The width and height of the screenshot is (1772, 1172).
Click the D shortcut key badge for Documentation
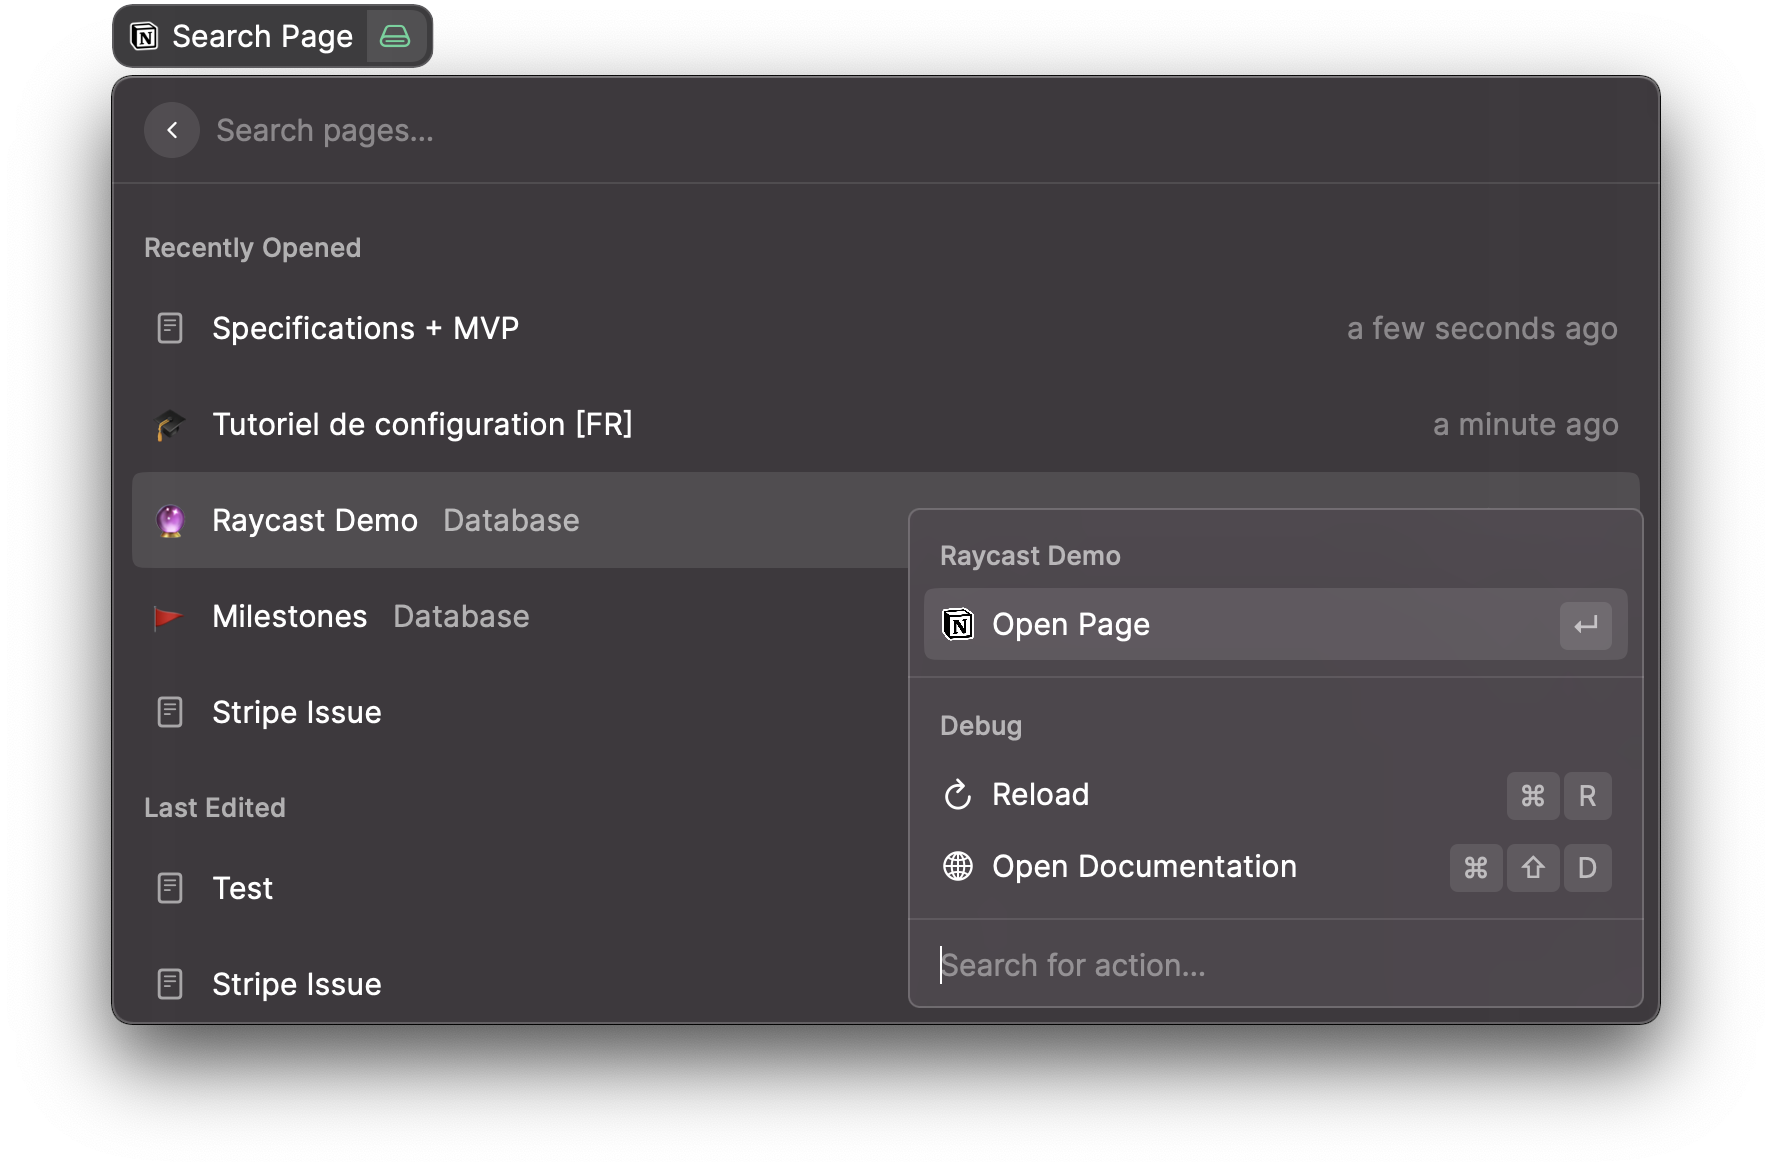1587,868
